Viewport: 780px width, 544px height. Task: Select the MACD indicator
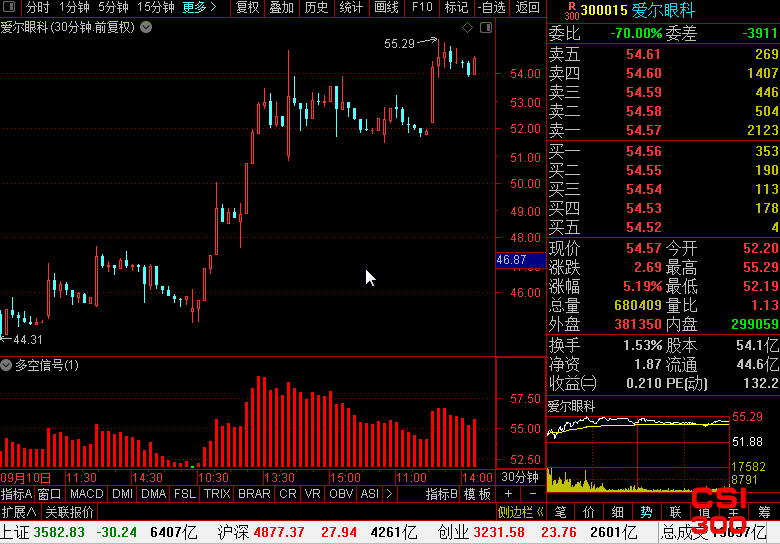(87, 494)
